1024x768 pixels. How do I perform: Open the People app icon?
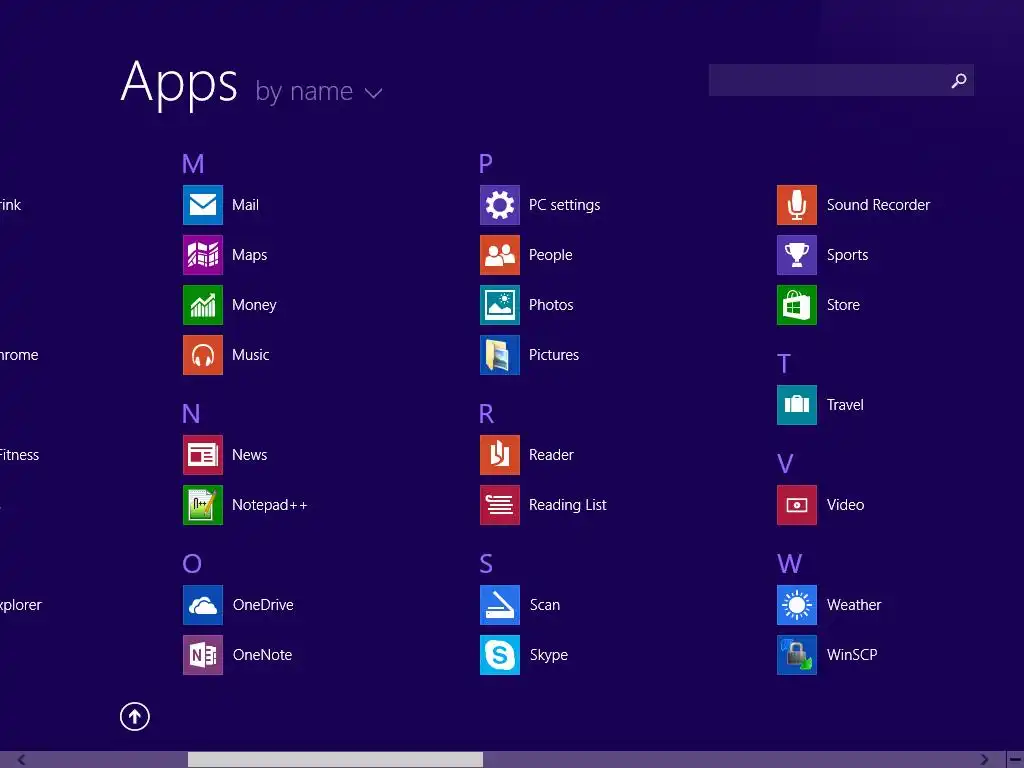coord(500,255)
